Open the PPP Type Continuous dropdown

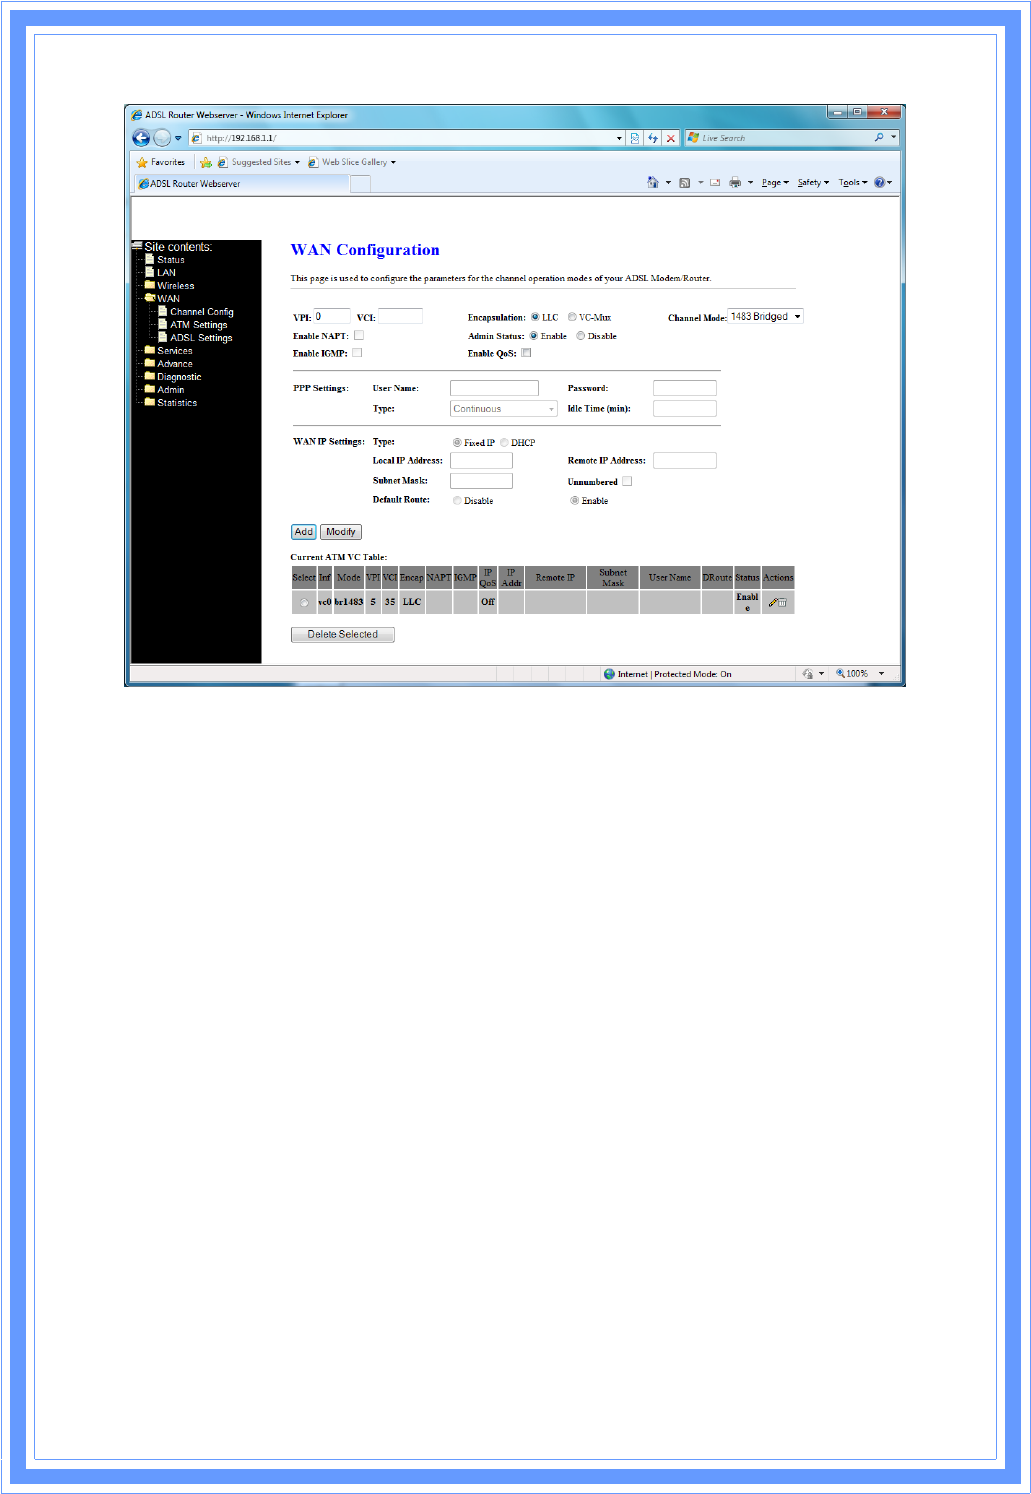(x=504, y=408)
